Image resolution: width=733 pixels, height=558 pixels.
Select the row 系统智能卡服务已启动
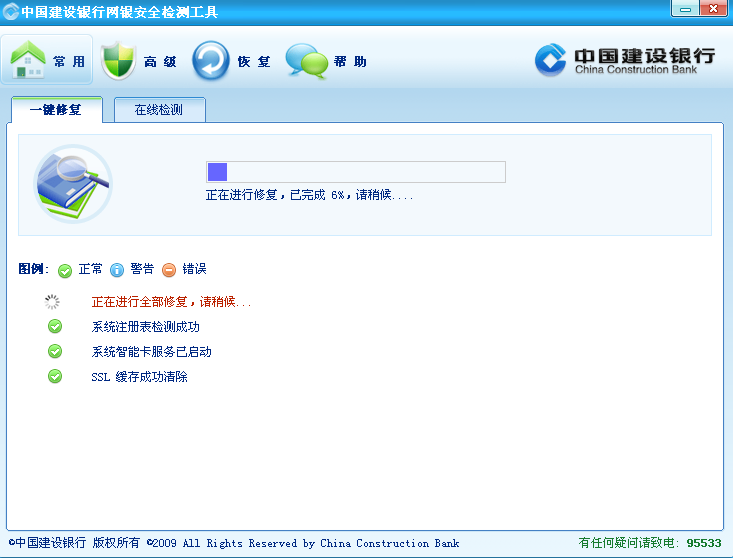(151, 351)
